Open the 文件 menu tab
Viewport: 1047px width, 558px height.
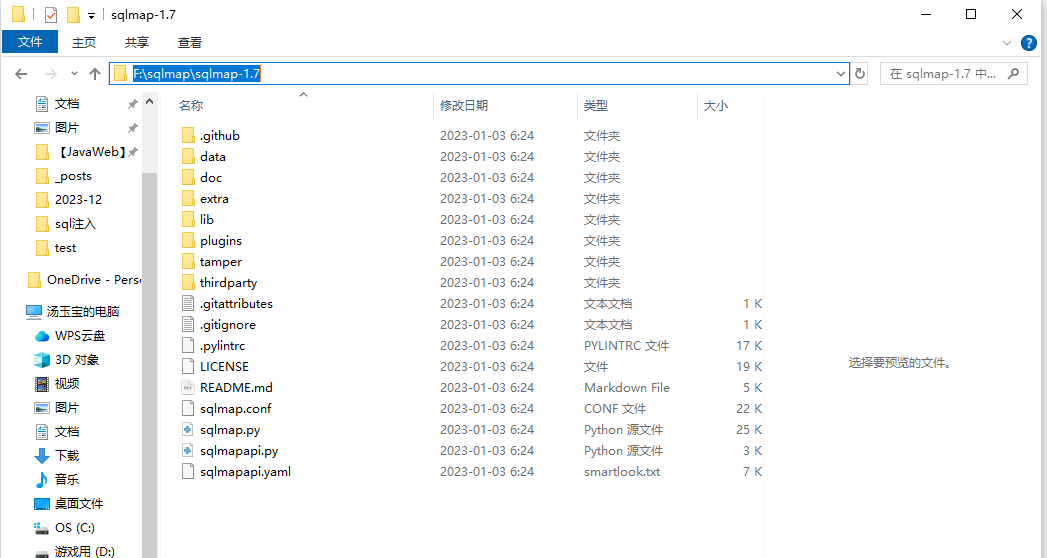point(30,42)
